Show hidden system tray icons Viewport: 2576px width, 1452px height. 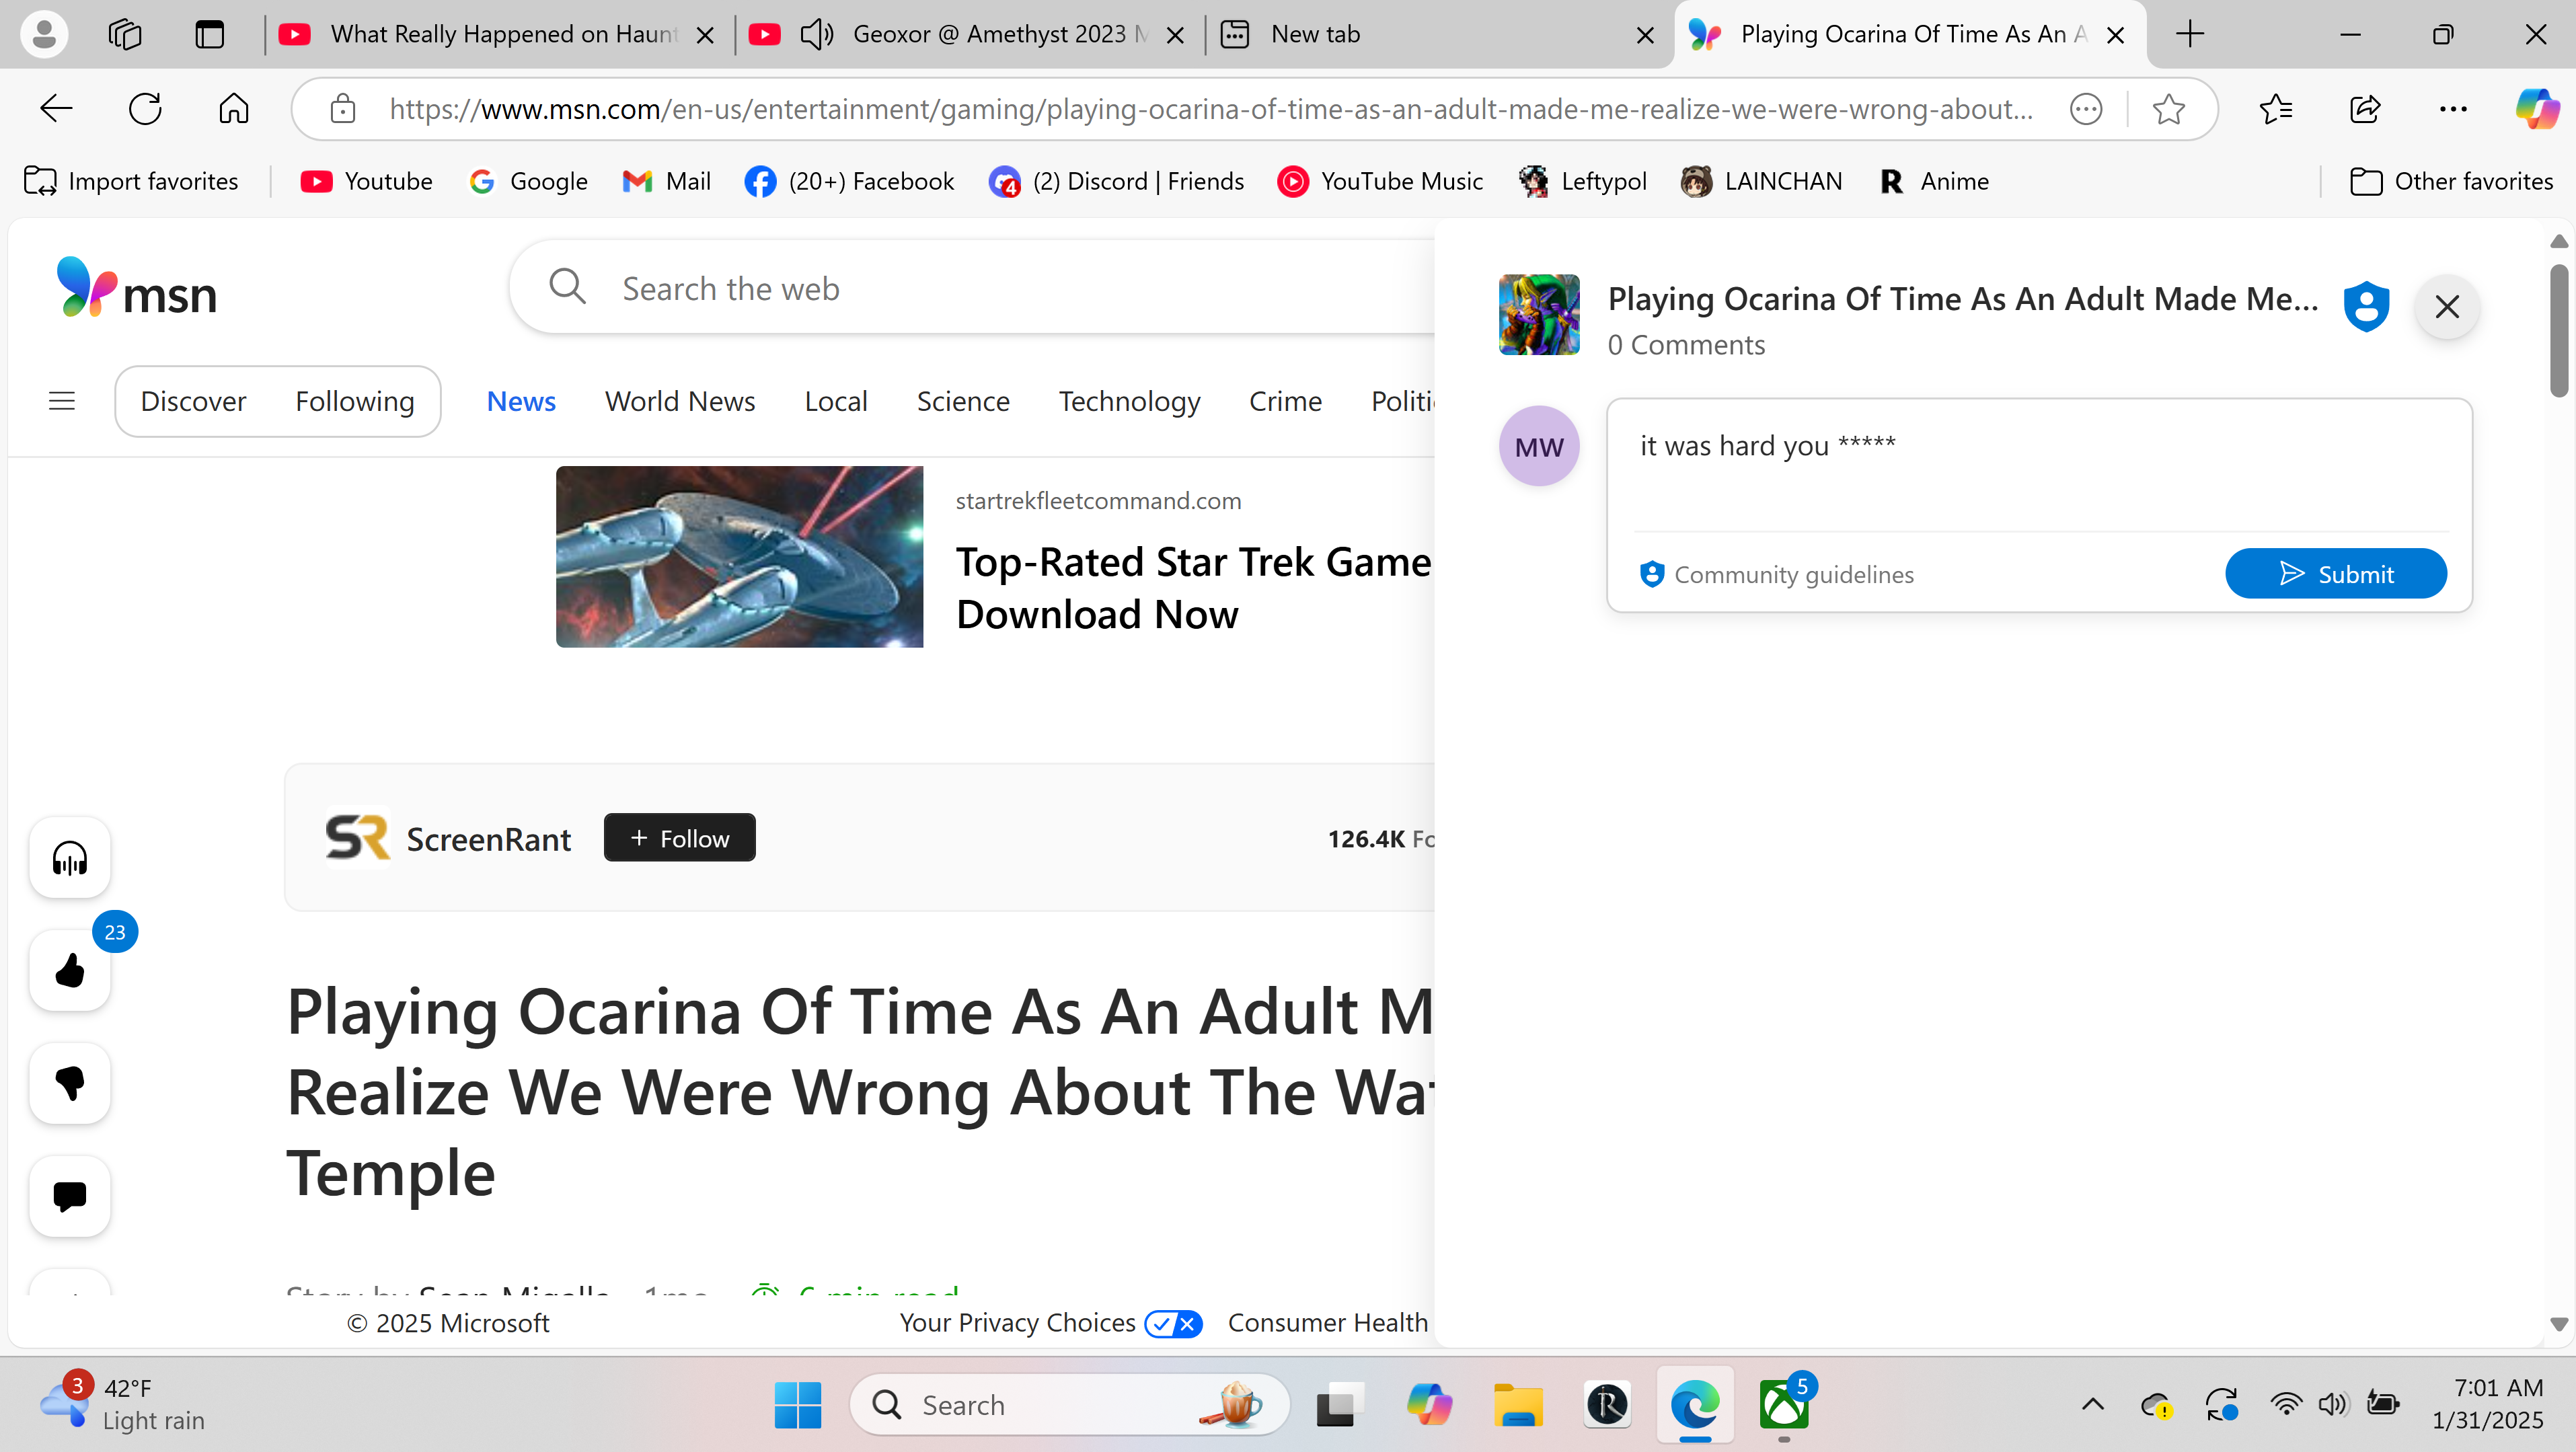pyautogui.click(x=2092, y=1405)
